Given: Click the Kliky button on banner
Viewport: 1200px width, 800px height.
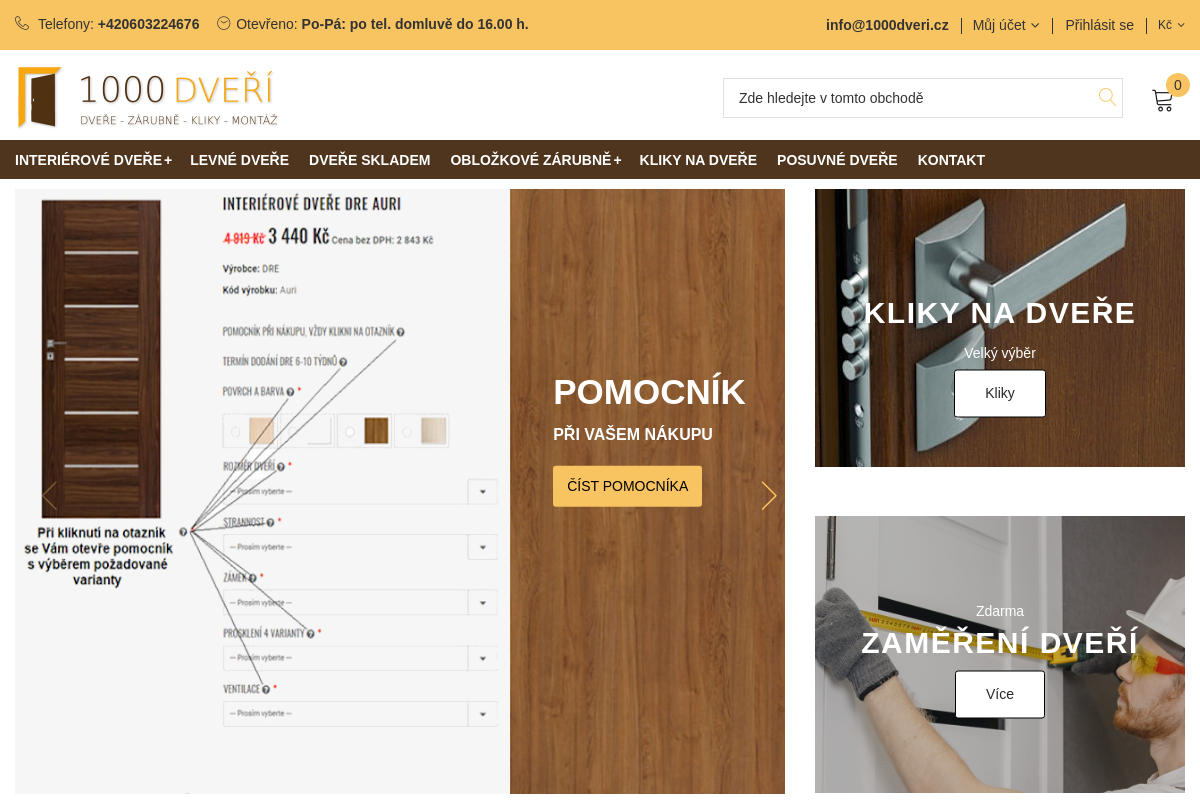Looking at the screenshot, I should pyautogui.click(x=1000, y=393).
